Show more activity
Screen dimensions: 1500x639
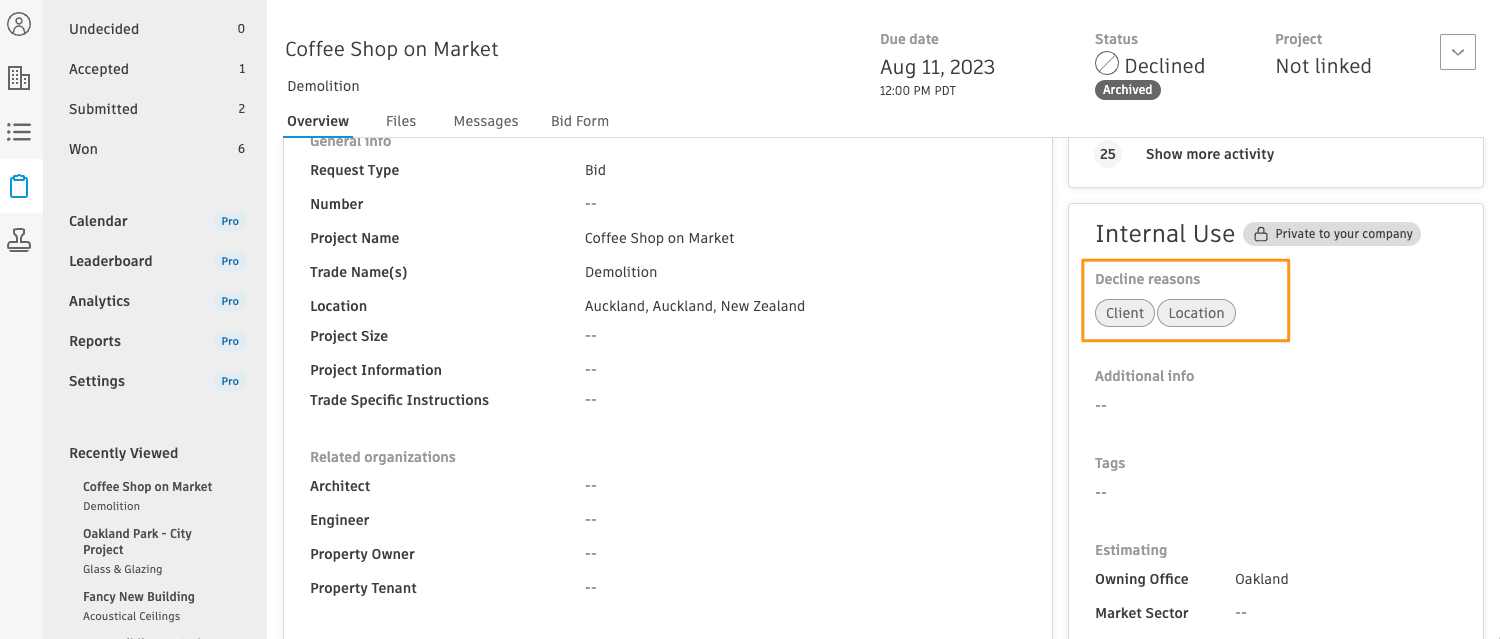click(1210, 154)
